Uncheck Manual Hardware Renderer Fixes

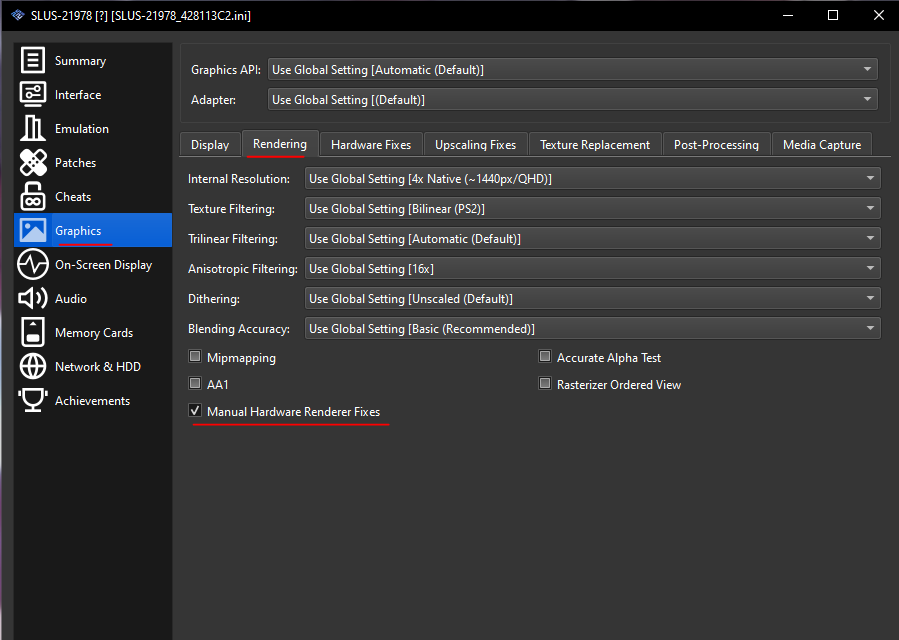pos(195,411)
